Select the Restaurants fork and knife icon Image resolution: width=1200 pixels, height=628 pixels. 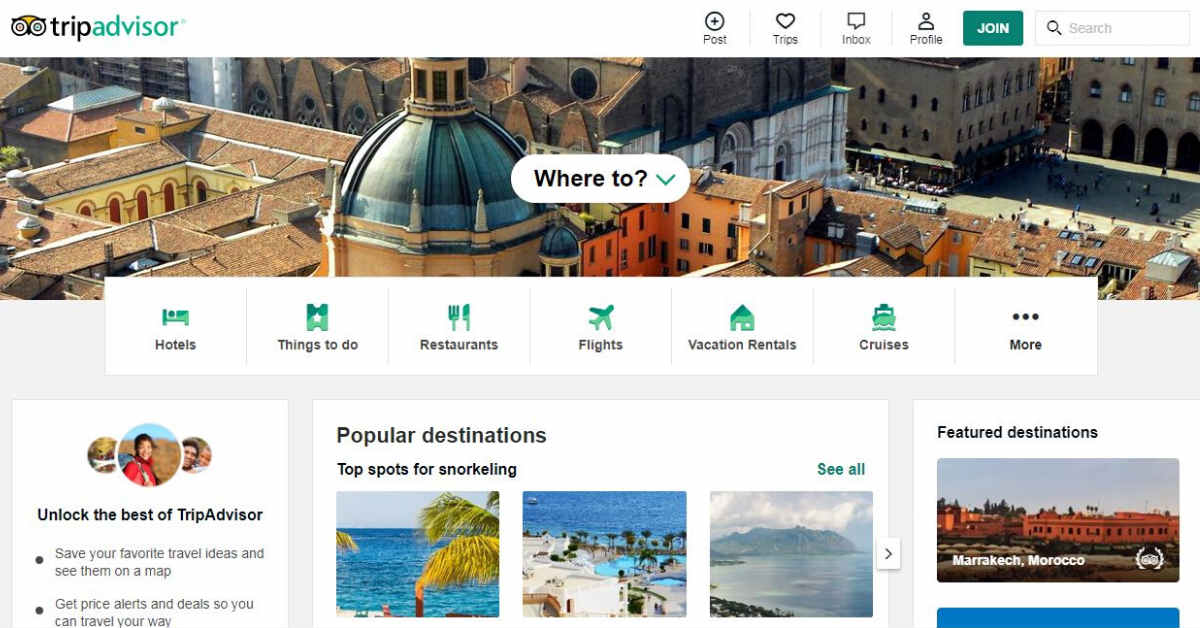tap(459, 317)
